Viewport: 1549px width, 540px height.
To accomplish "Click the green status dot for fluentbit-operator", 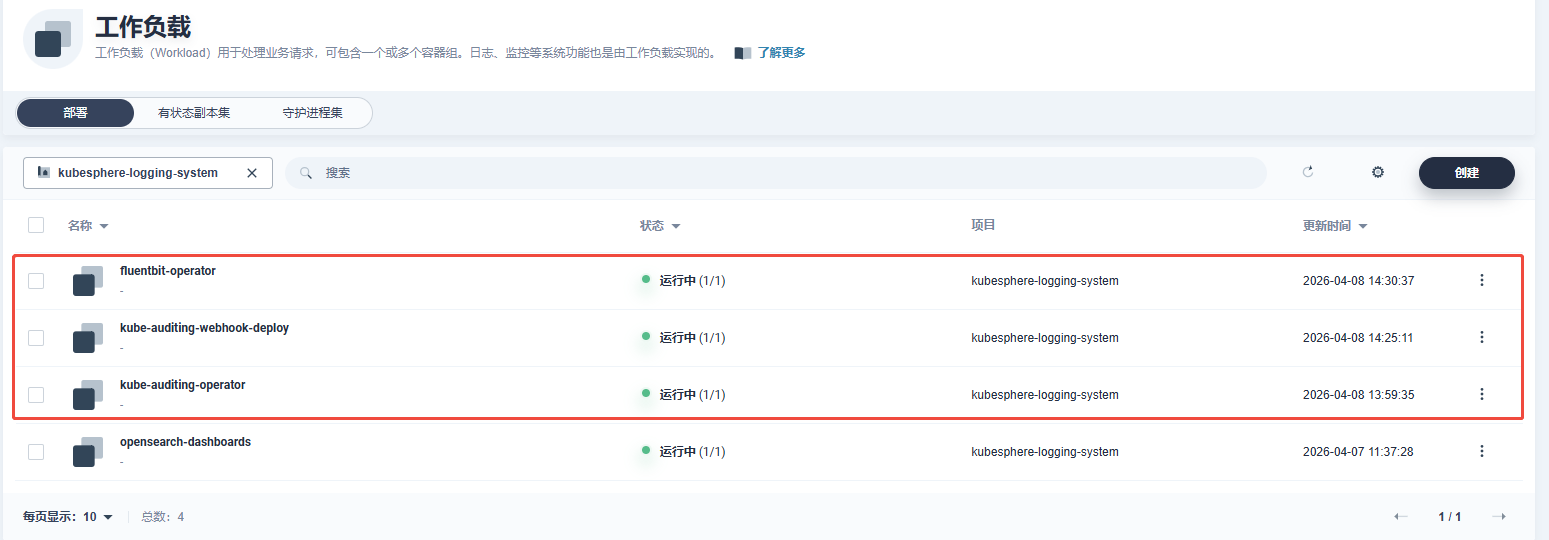I will tap(646, 279).
